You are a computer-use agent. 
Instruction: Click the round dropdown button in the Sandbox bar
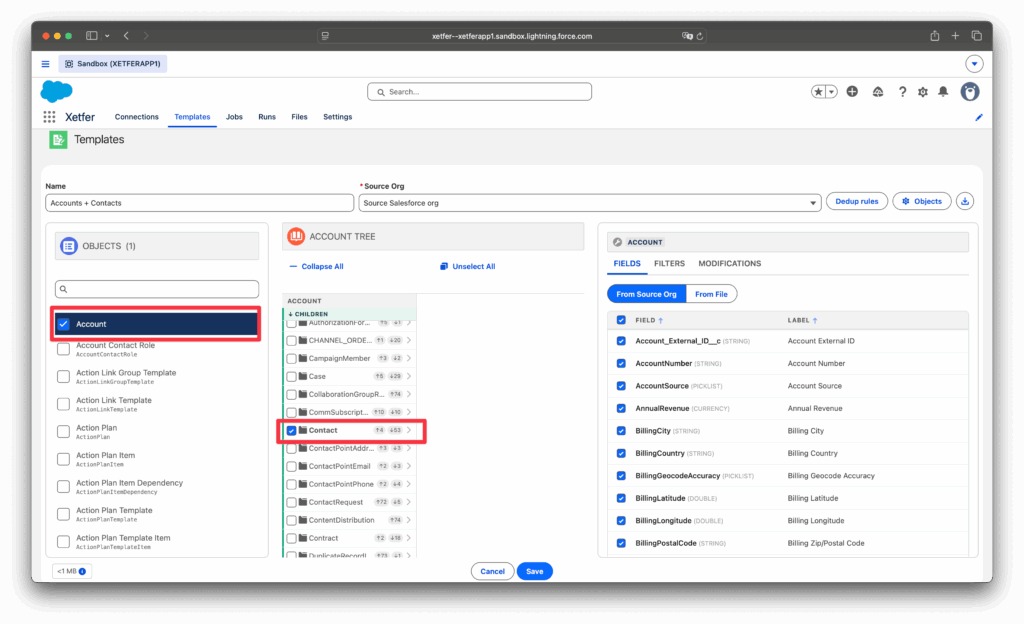coord(974,64)
